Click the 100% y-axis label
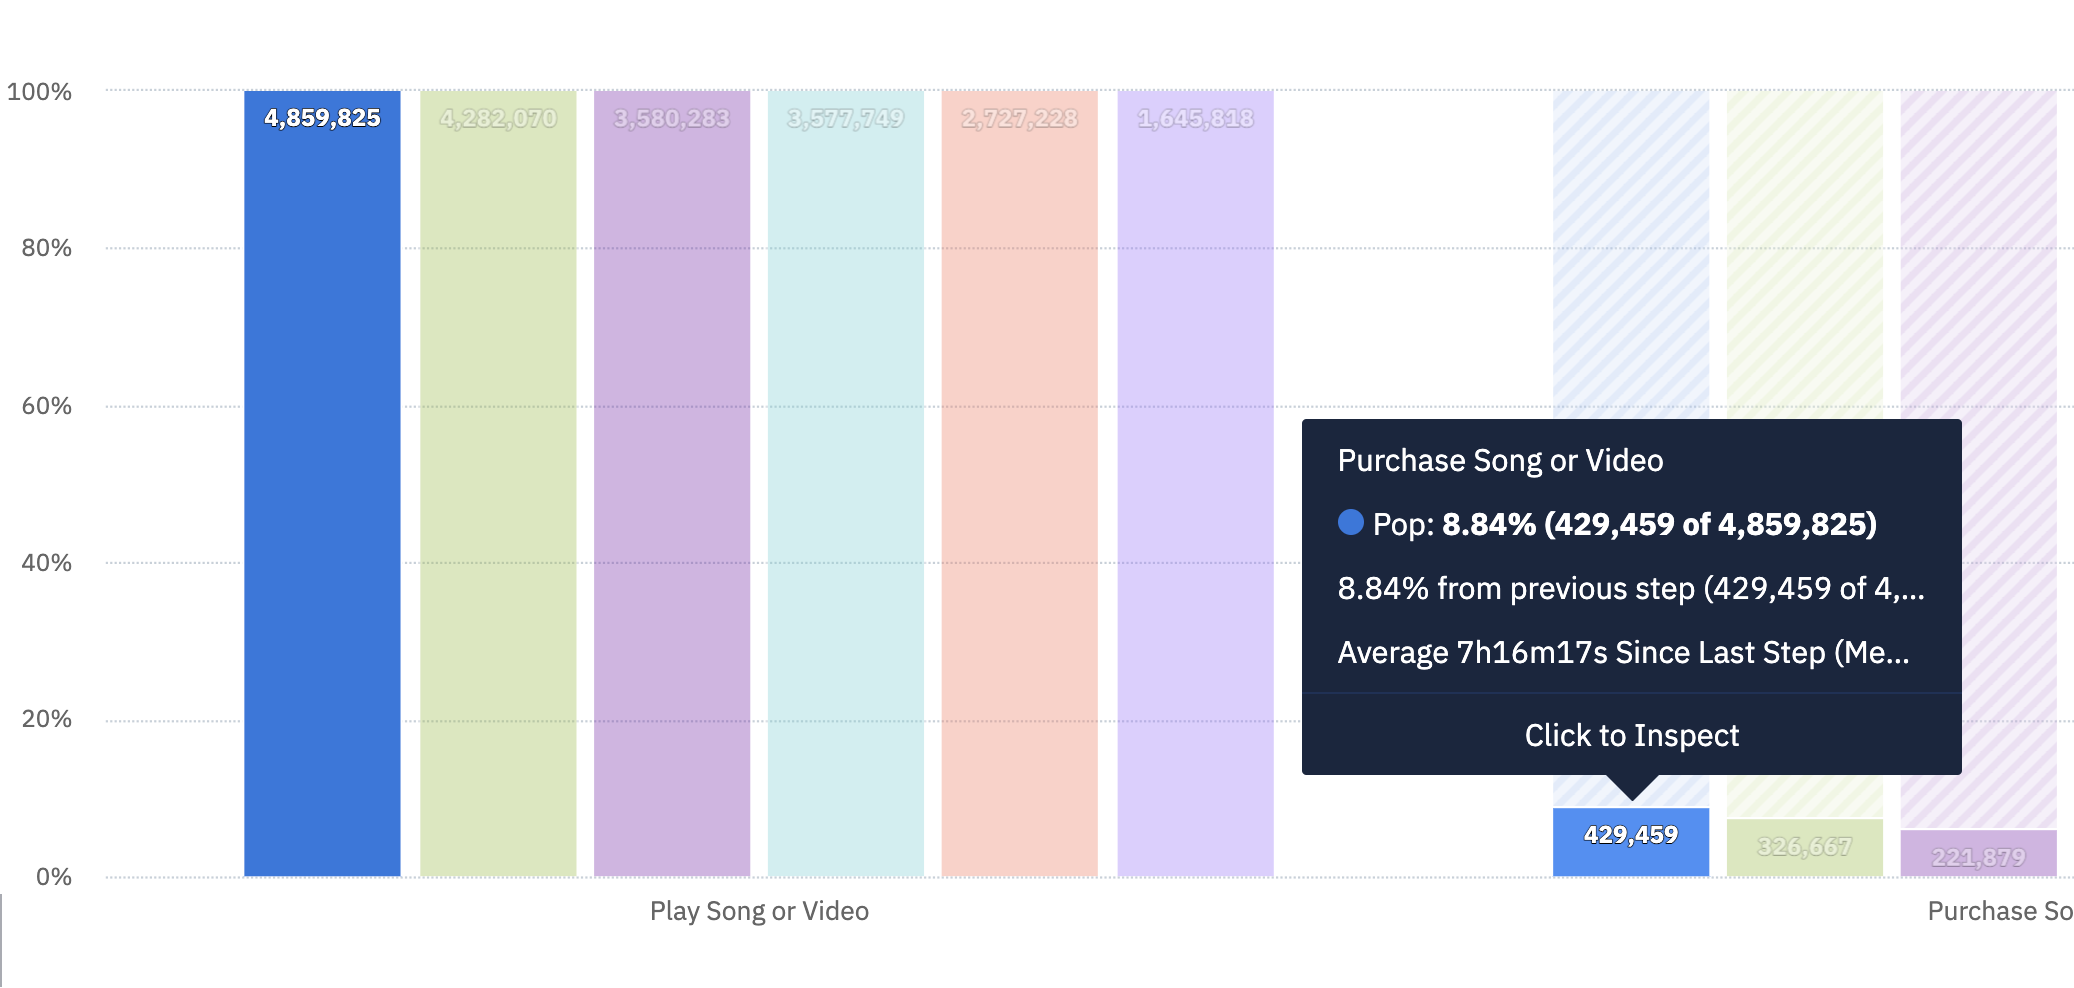Screen dimensions: 2074x988 coord(40,92)
